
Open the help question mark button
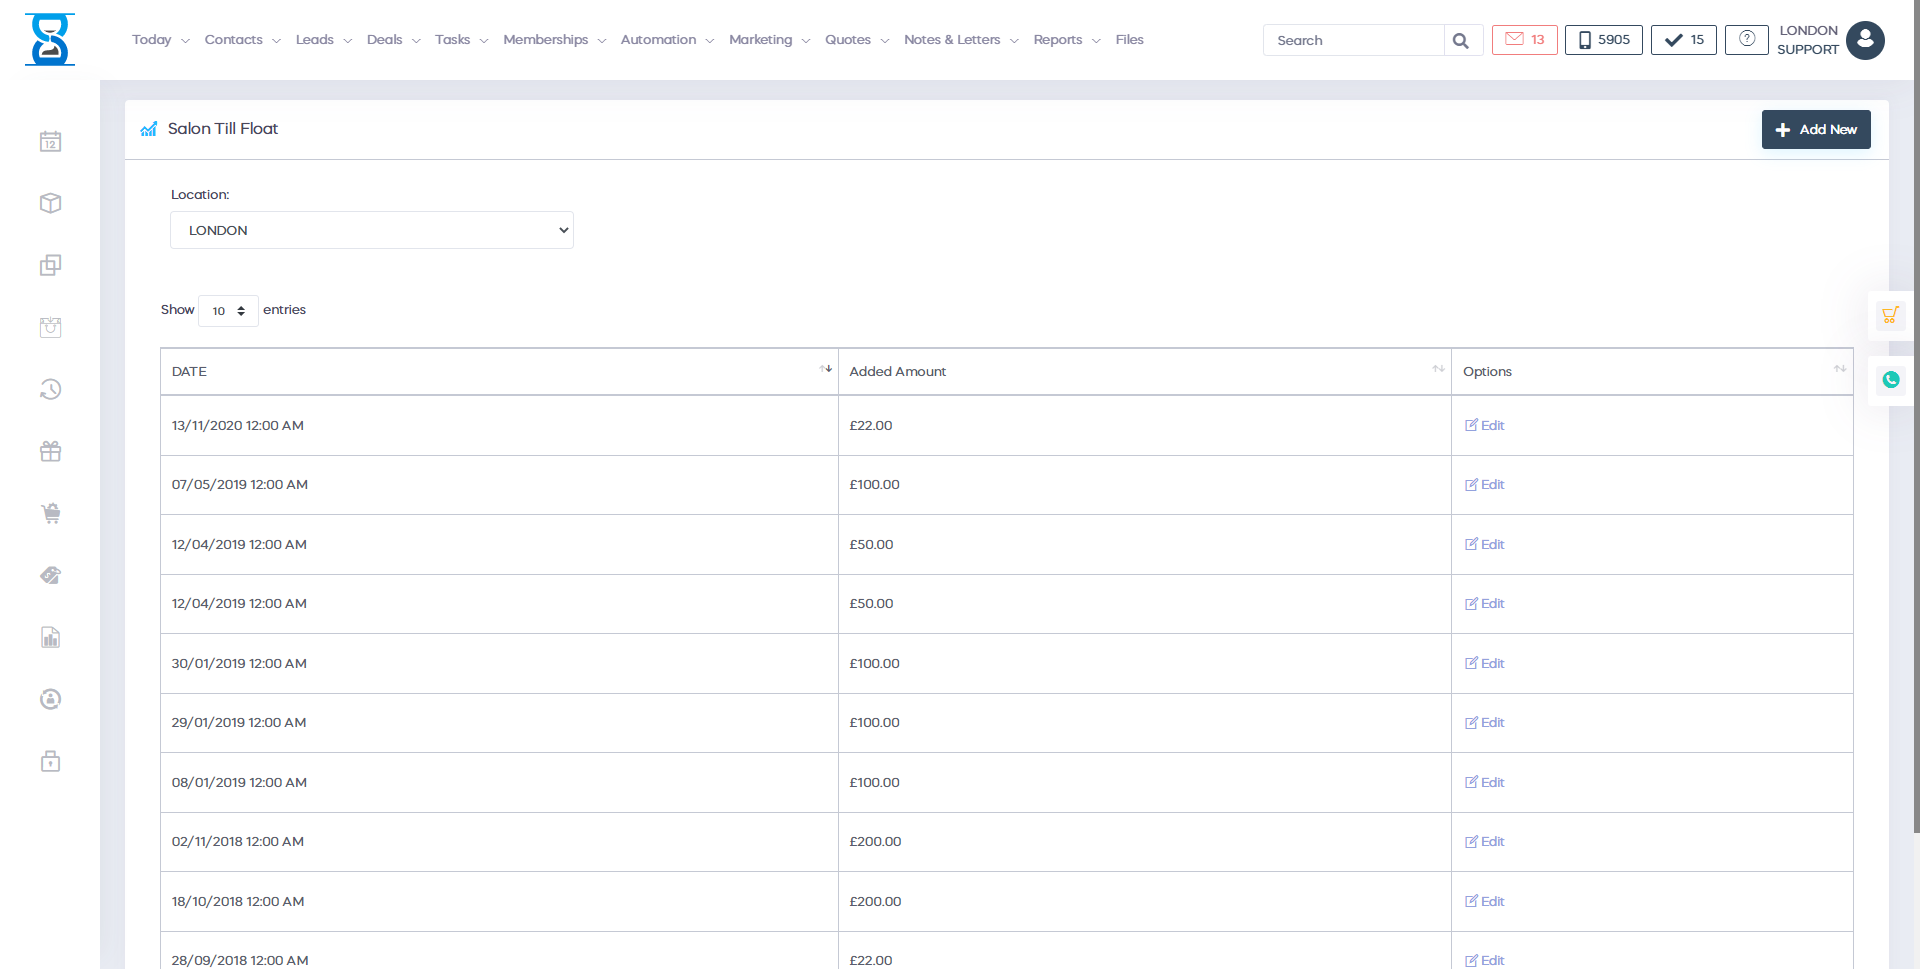(1746, 40)
